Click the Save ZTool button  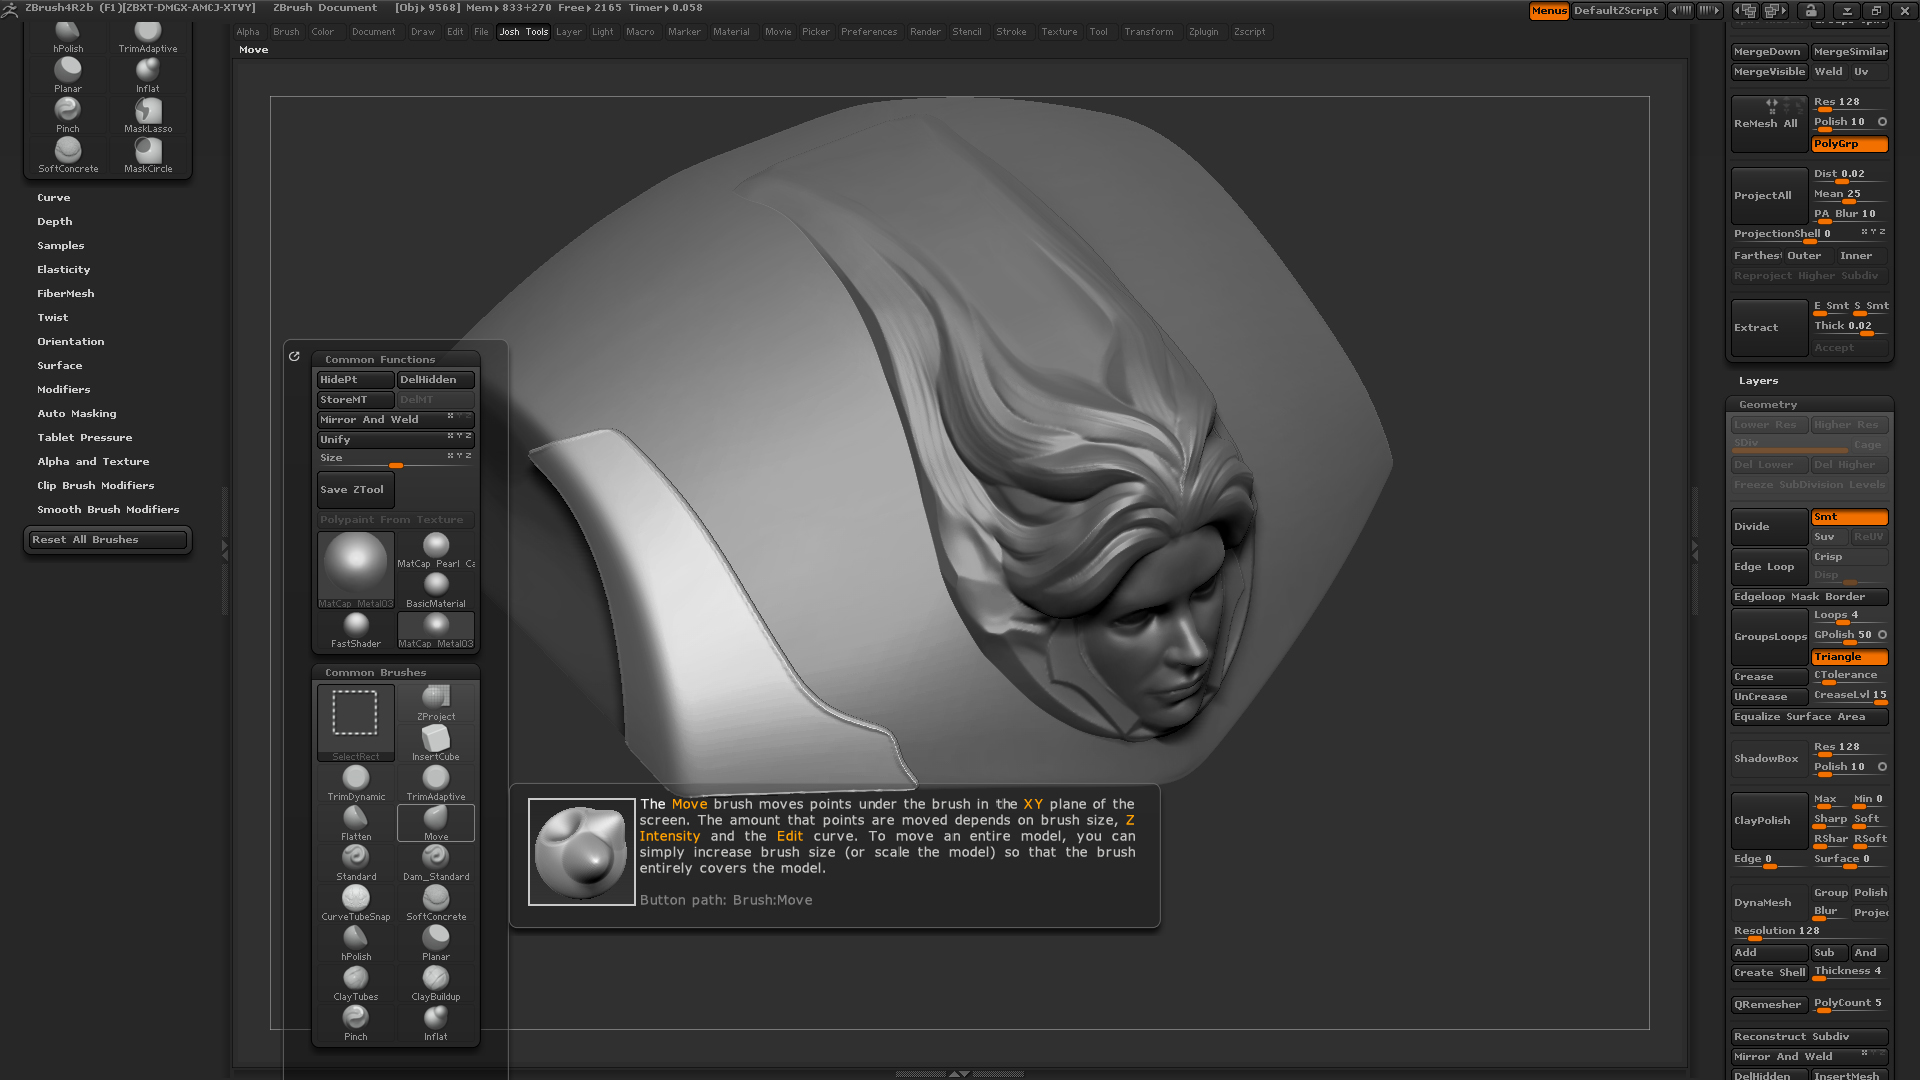click(356, 490)
